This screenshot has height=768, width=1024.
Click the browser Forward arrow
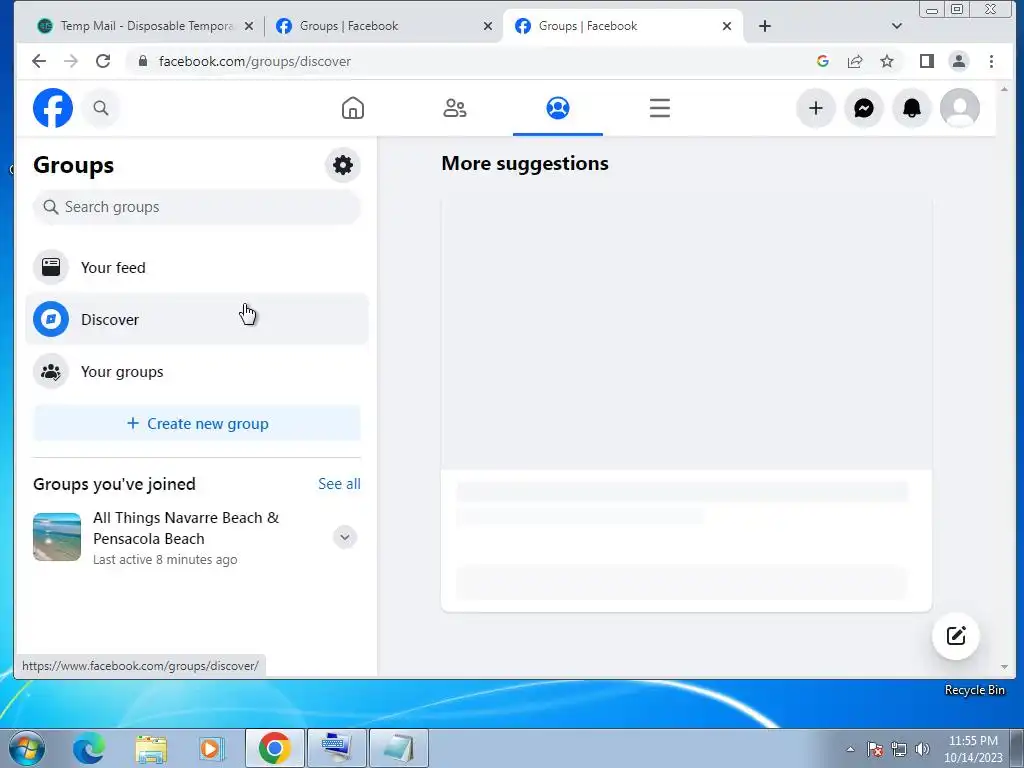point(71,61)
